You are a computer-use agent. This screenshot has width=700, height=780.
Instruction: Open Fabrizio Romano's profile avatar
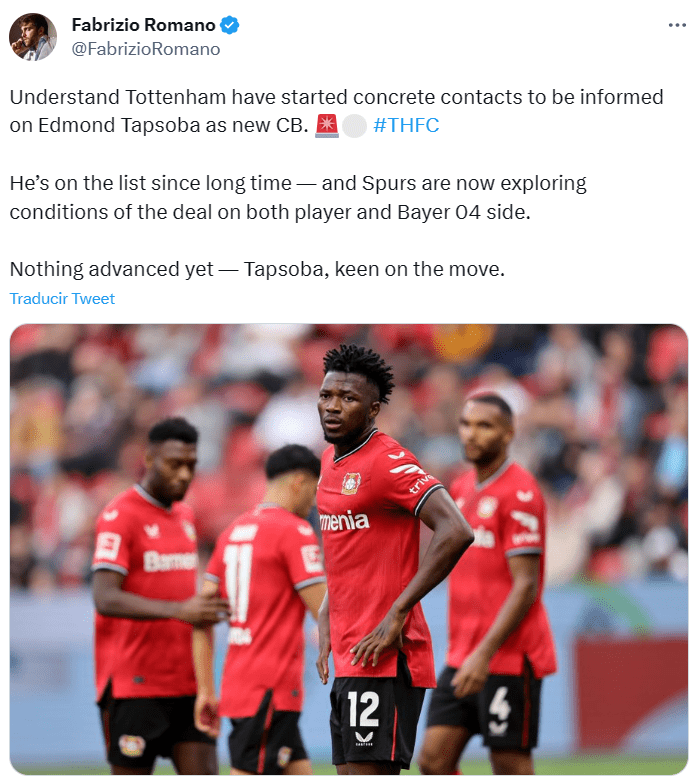(x=33, y=37)
